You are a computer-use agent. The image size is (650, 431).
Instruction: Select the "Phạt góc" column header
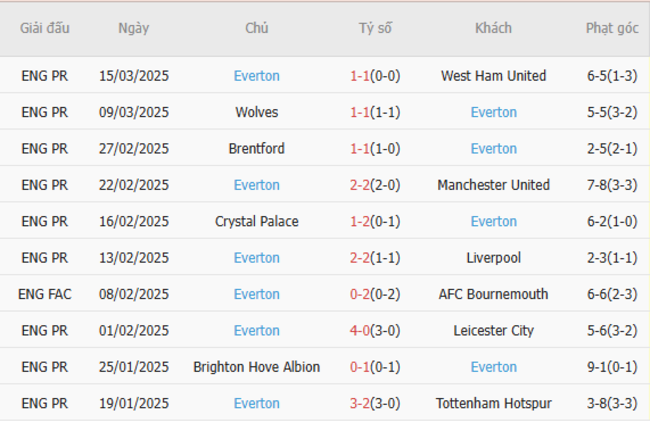coord(612,28)
